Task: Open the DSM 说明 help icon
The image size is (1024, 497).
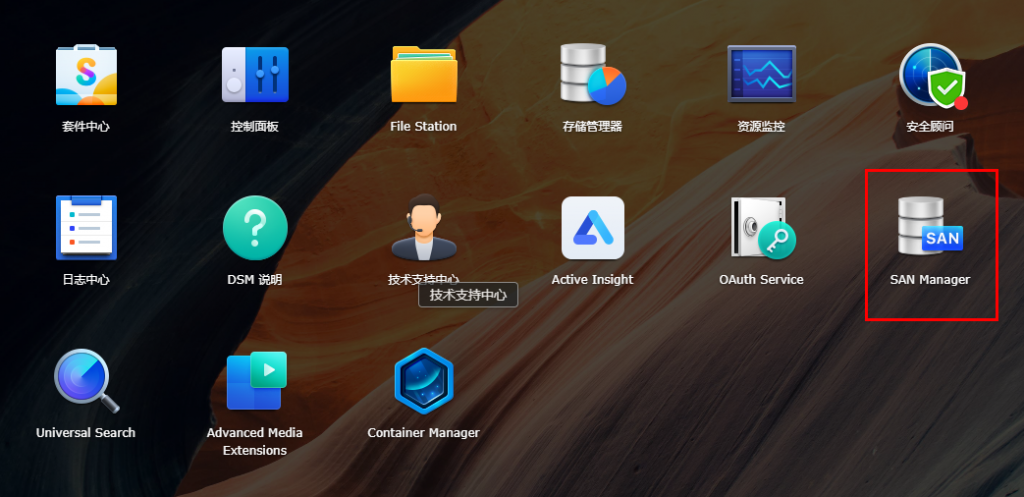Action: [255, 228]
